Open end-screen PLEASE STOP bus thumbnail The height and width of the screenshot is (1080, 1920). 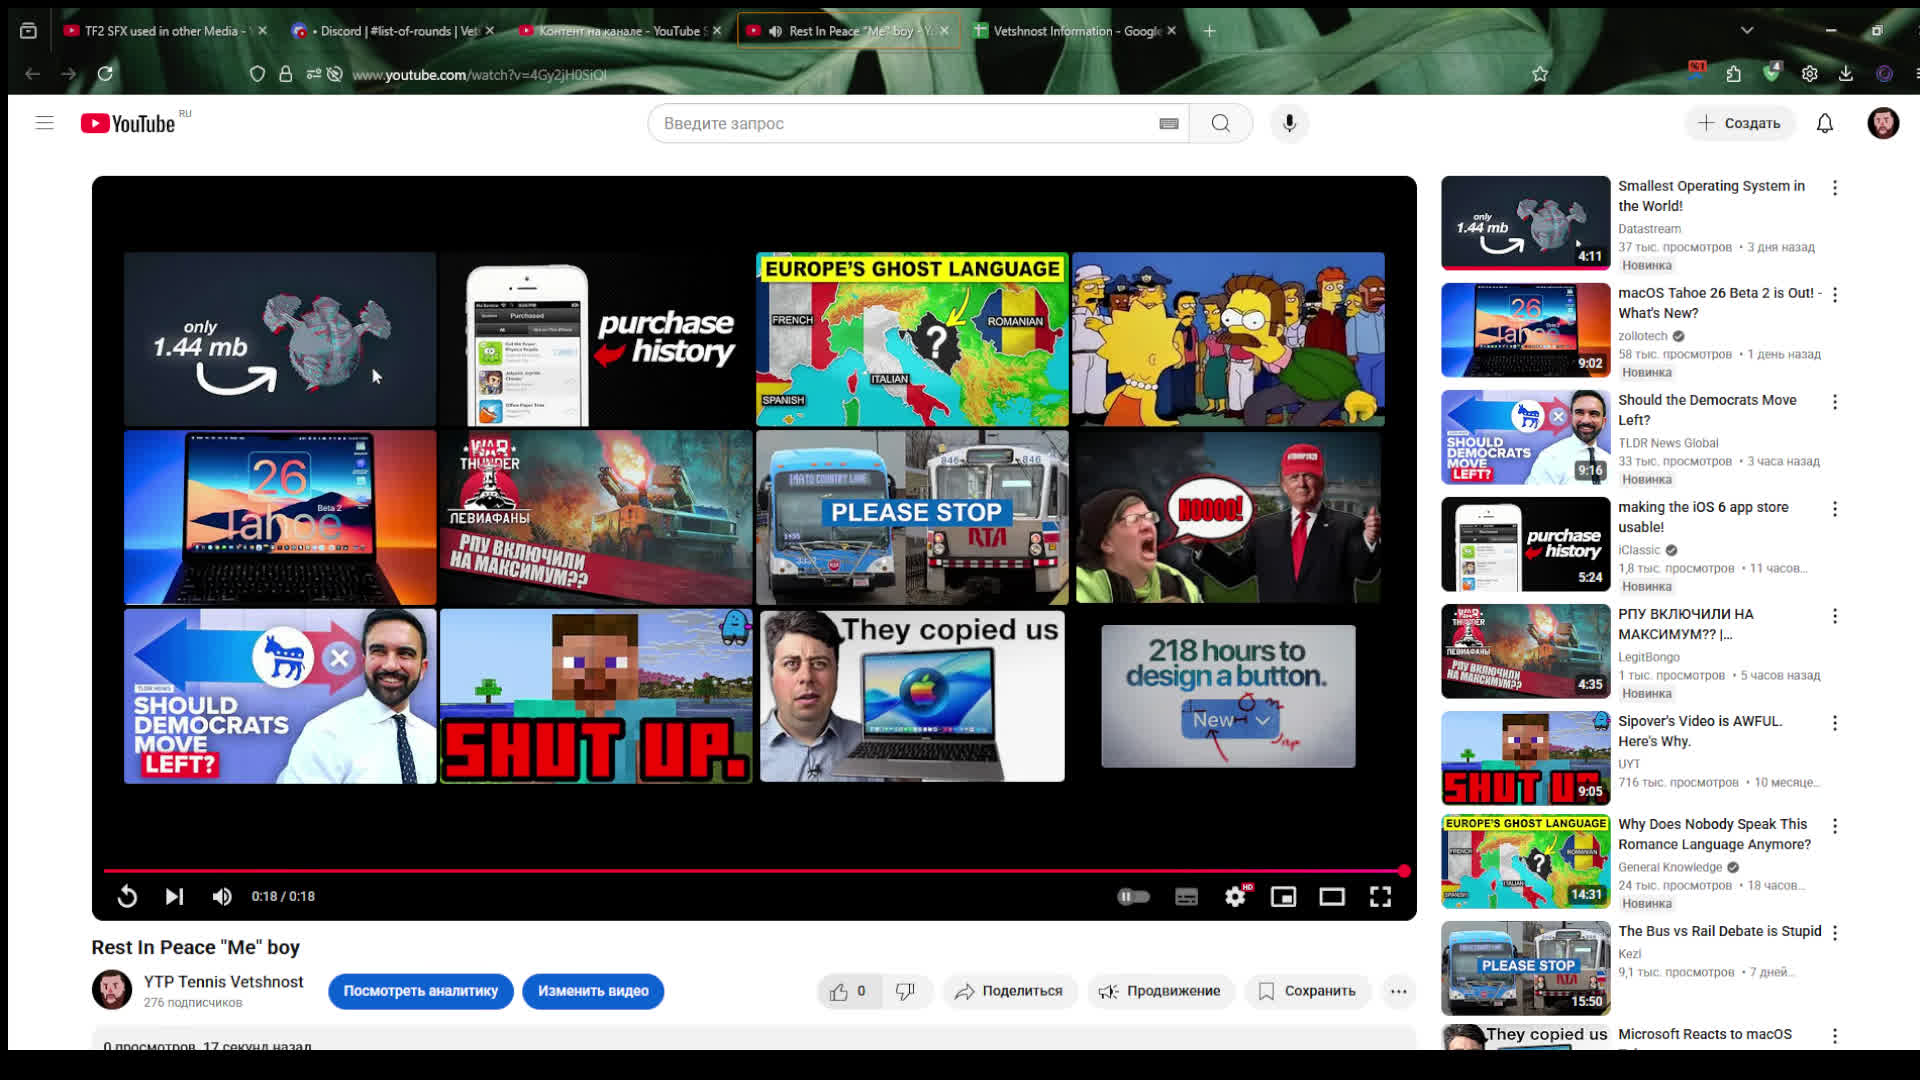(x=912, y=517)
